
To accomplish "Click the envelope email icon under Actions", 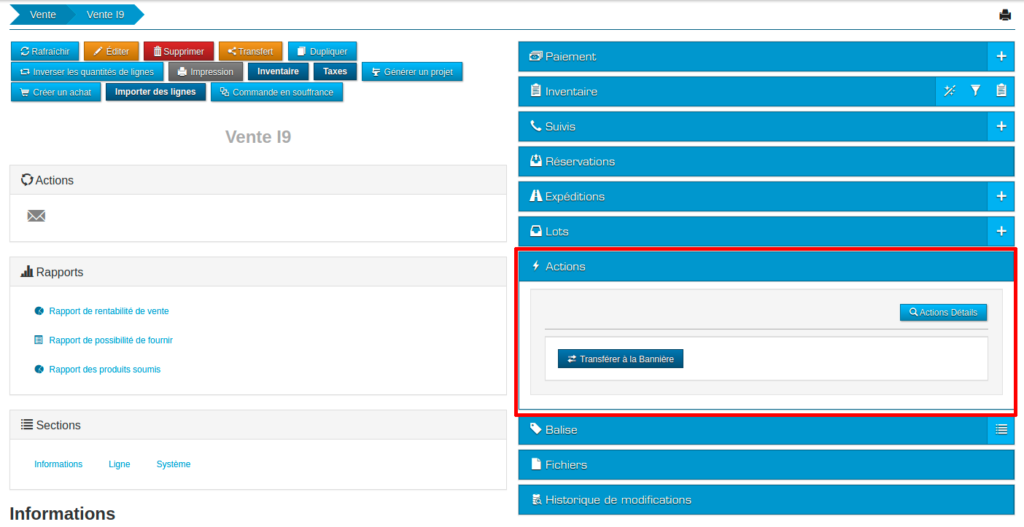I will coord(36,216).
